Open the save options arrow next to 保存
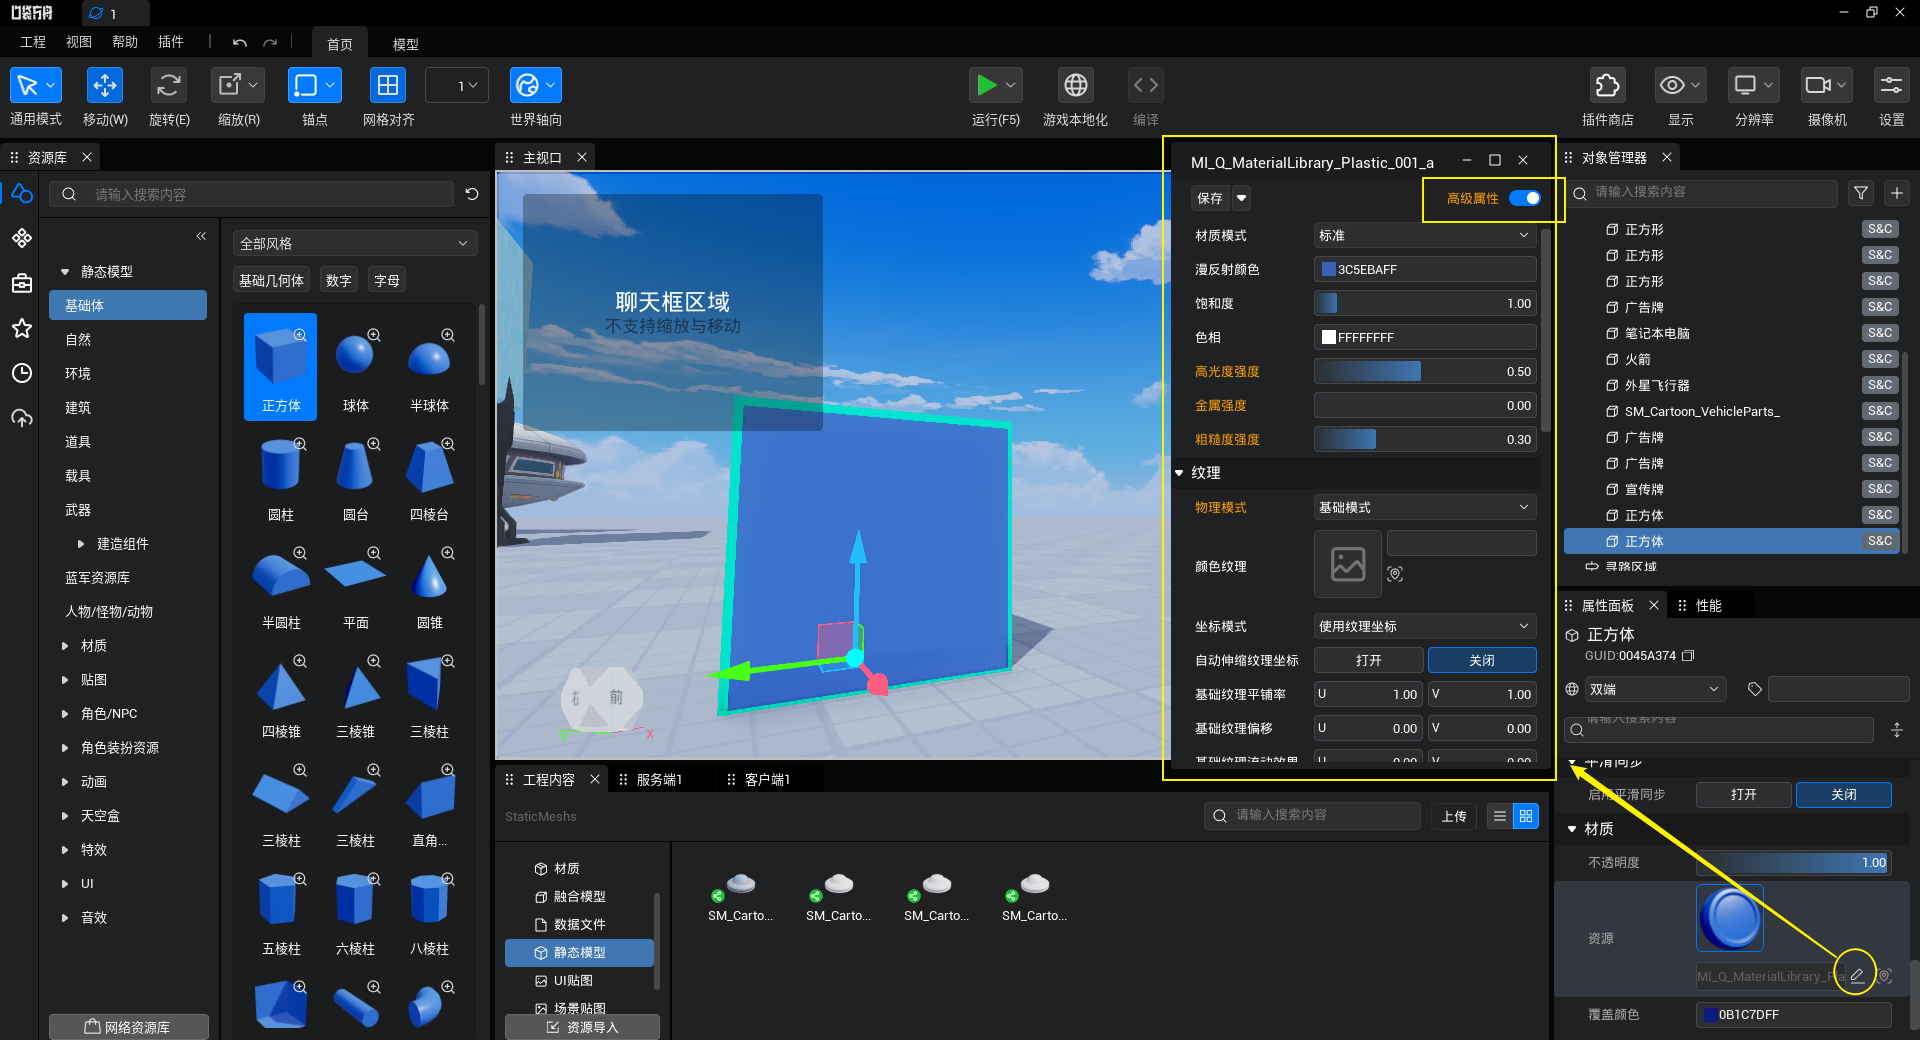Image resolution: width=1920 pixels, height=1040 pixels. click(1242, 198)
